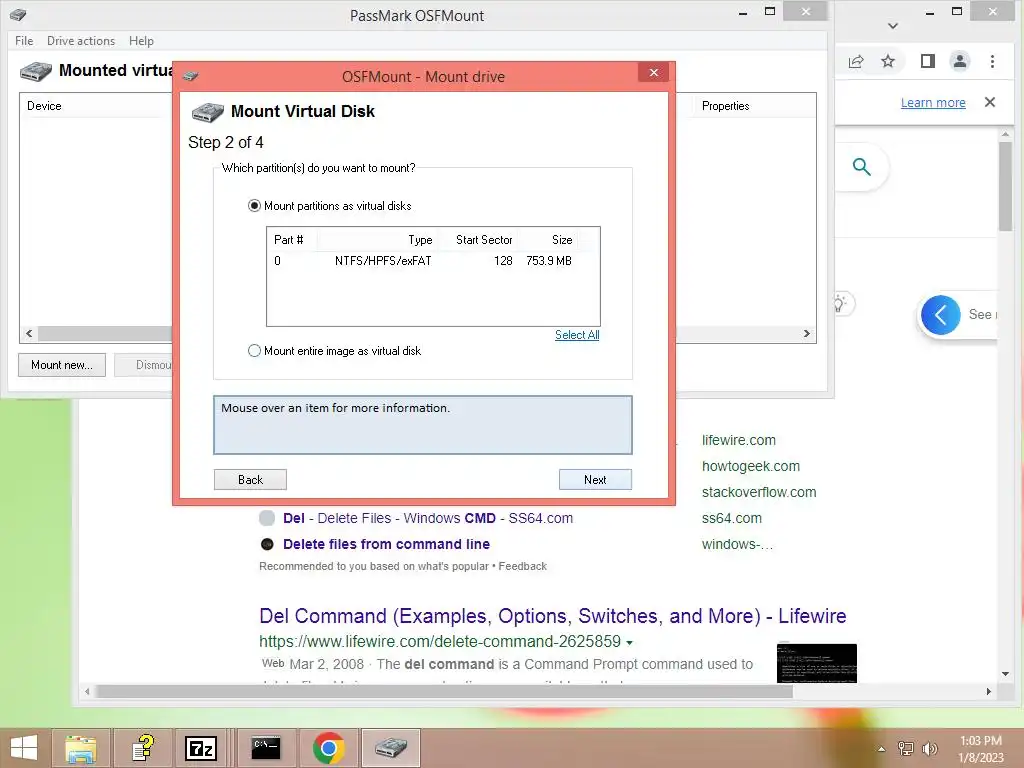Open the Drive actions menu
Screen dimensions: 1024x768
click(81, 40)
